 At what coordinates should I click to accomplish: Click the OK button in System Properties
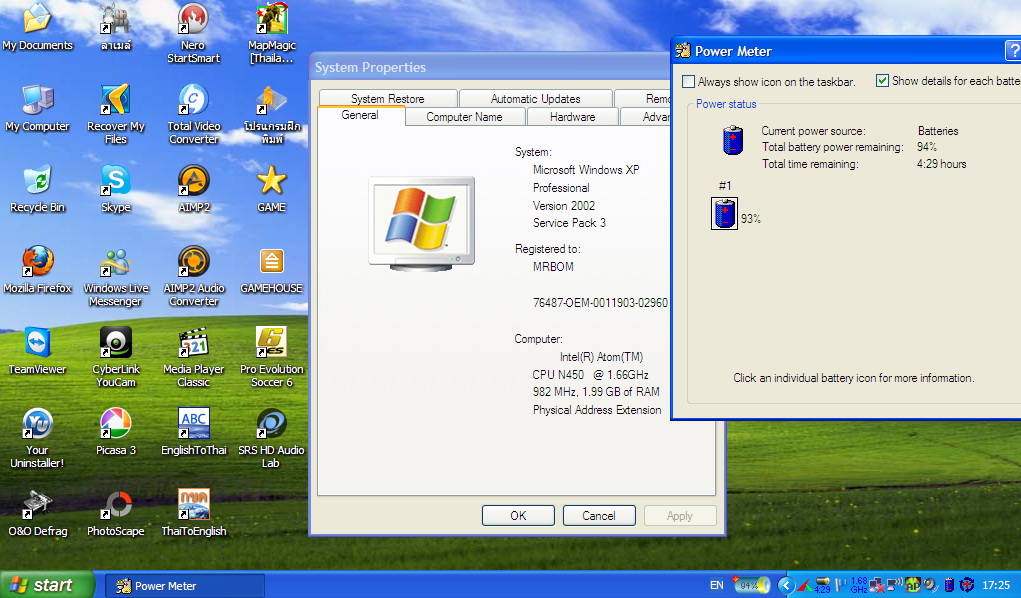(517, 516)
